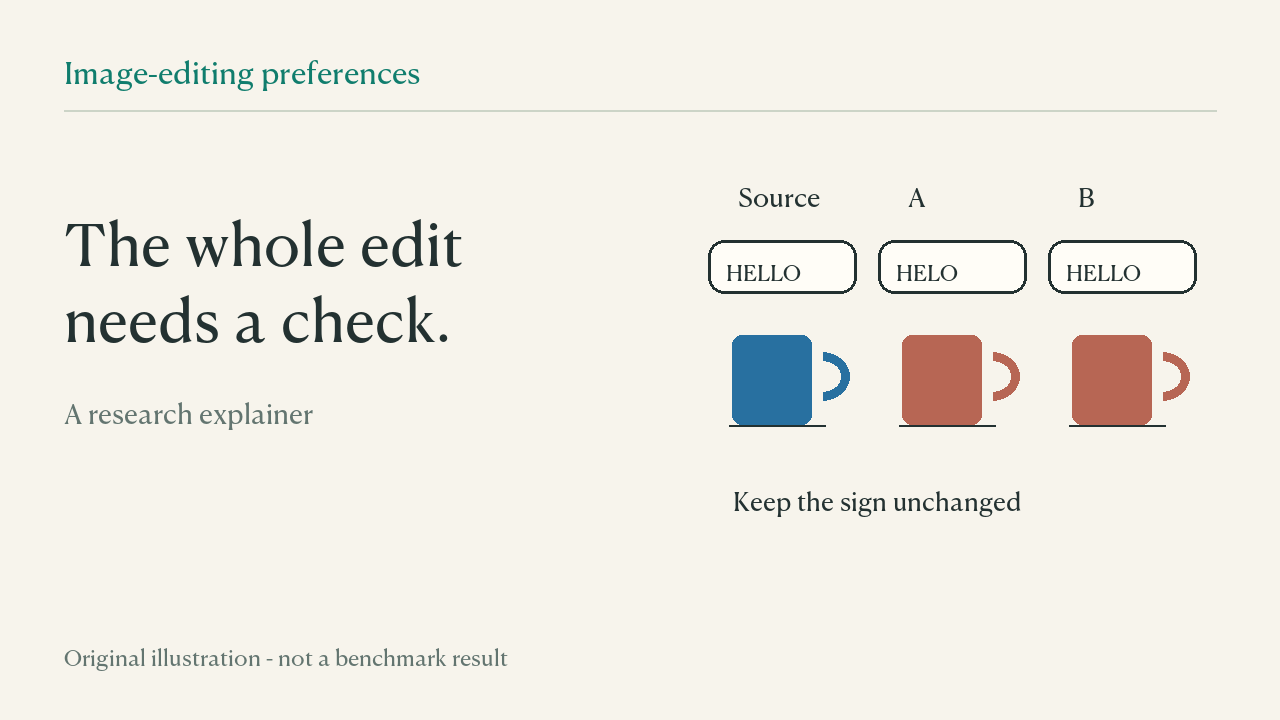
Task: Click the Image-editing preferences header
Action: point(242,74)
